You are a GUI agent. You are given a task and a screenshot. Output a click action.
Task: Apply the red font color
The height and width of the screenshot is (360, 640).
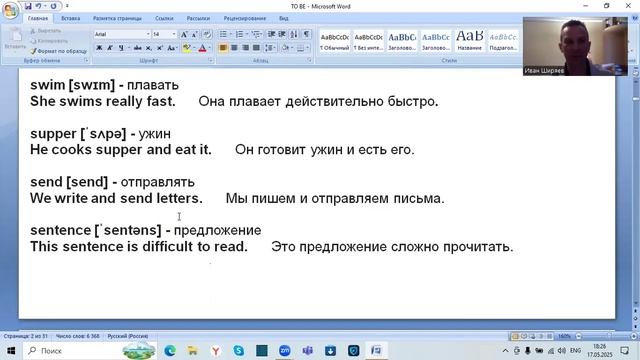click(202, 48)
